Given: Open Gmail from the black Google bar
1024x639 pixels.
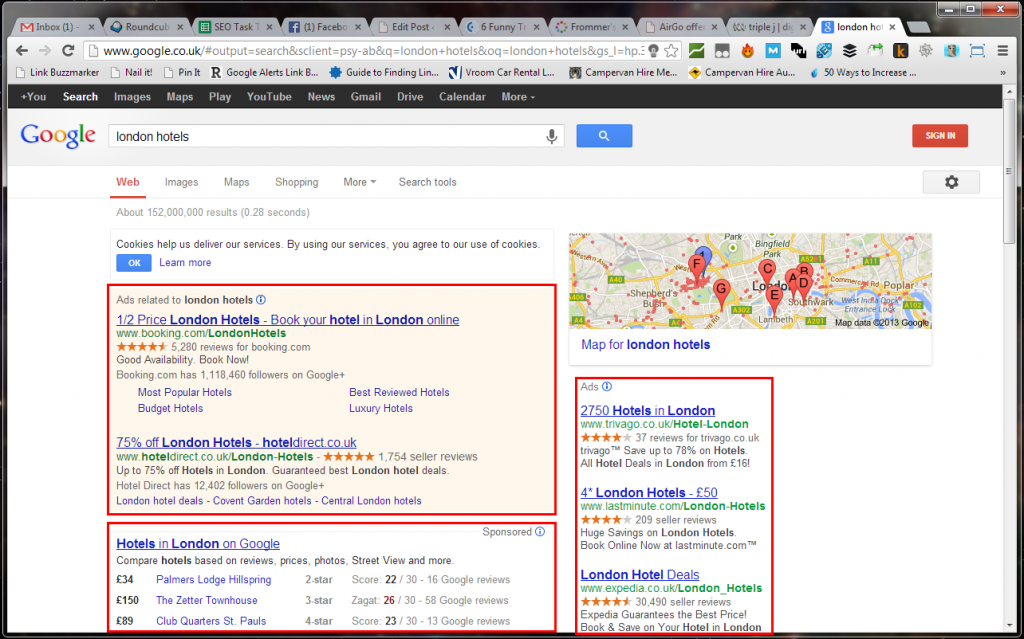Looking at the screenshot, I should [x=366, y=97].
